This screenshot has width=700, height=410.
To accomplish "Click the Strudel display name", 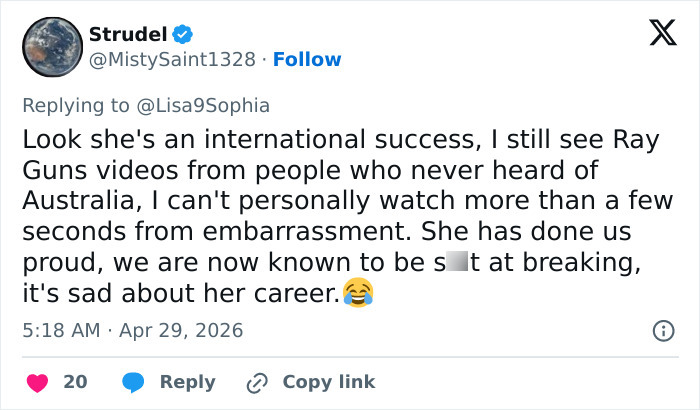I will [127, 34].
